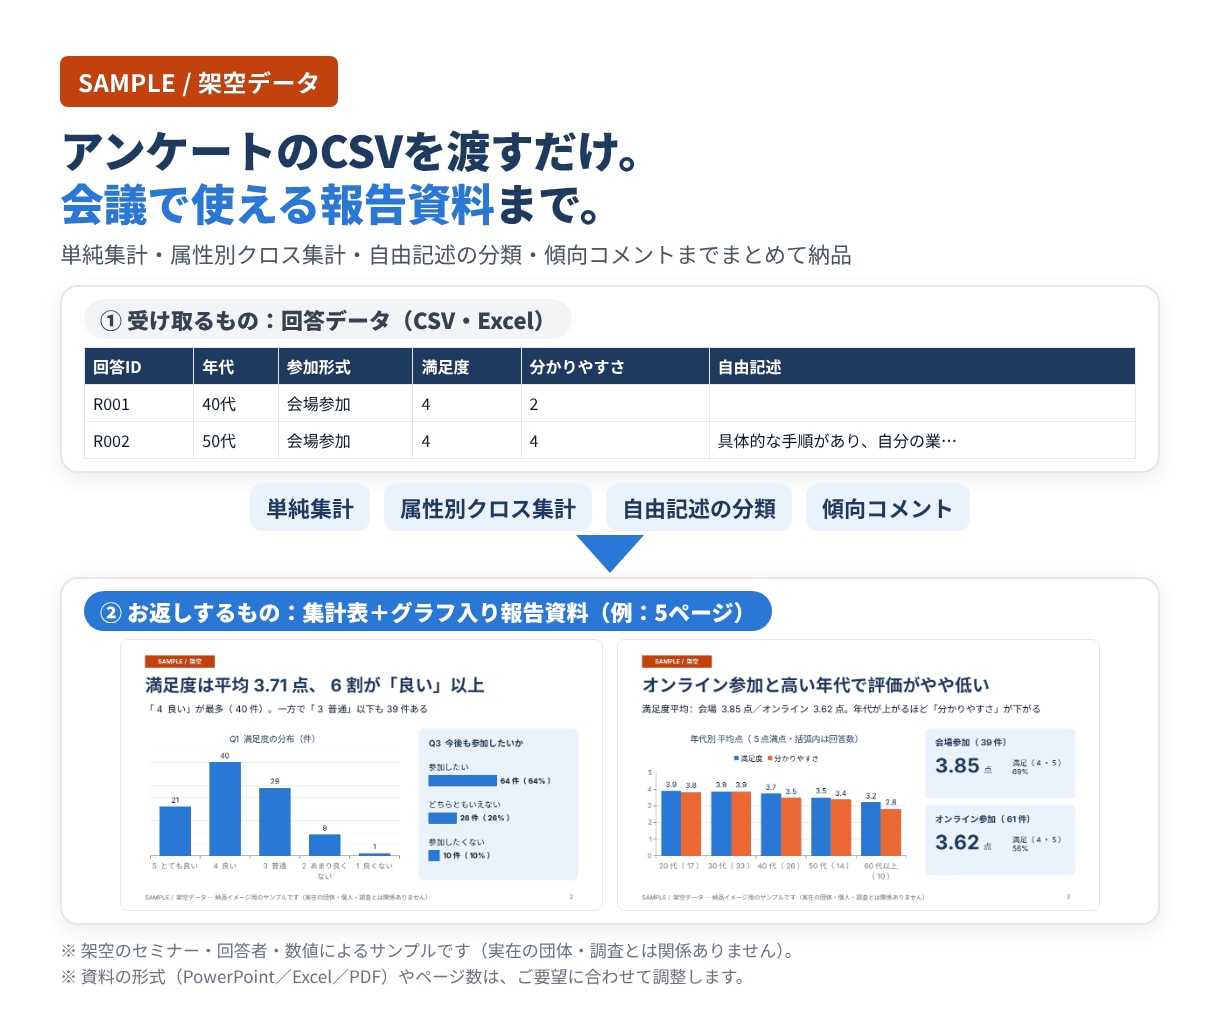This screenshot has width=1220, height=1016.
Task: Click the subtitle starting 単純集計・属性別クロス集計
Action: click(x=456, y=255)
